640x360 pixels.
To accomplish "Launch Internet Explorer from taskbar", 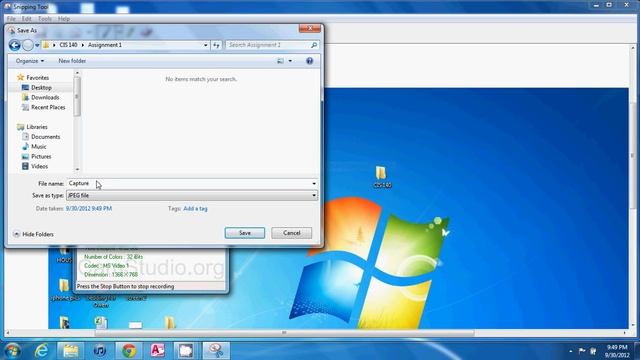I will (x=42, y=351).
